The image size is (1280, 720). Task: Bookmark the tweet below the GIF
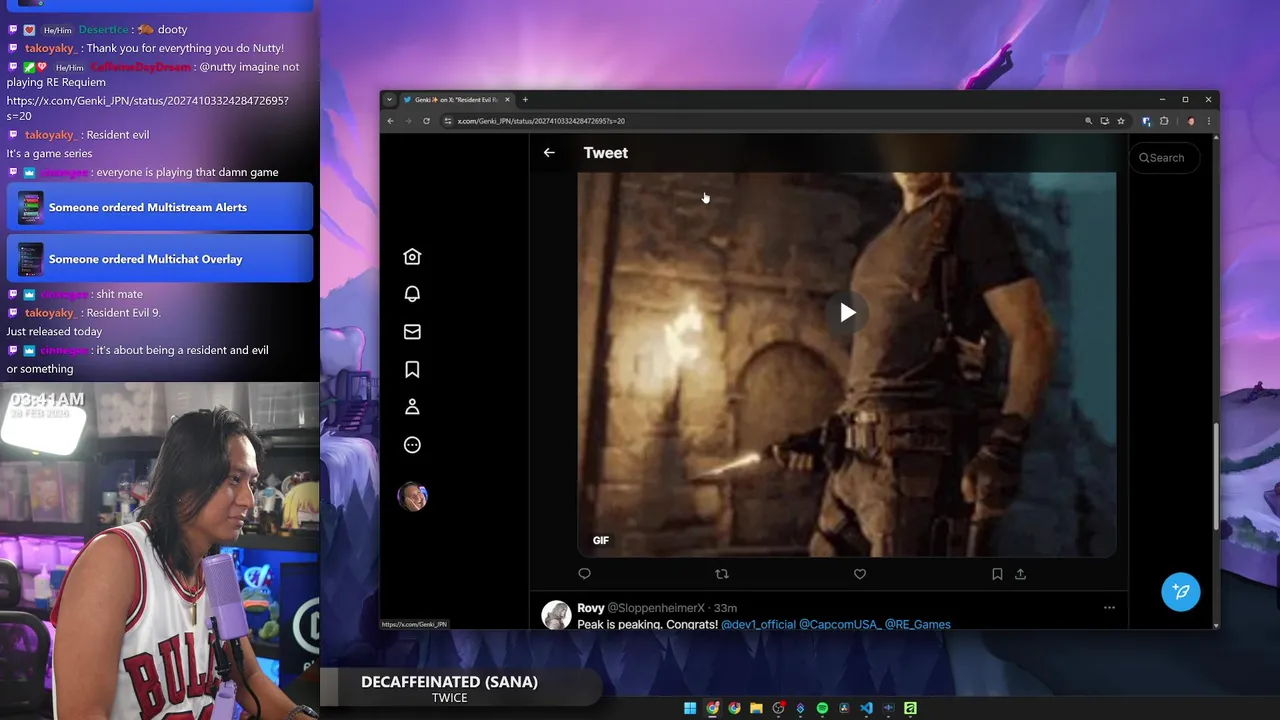pyautogui.click(x=997, y=574)
